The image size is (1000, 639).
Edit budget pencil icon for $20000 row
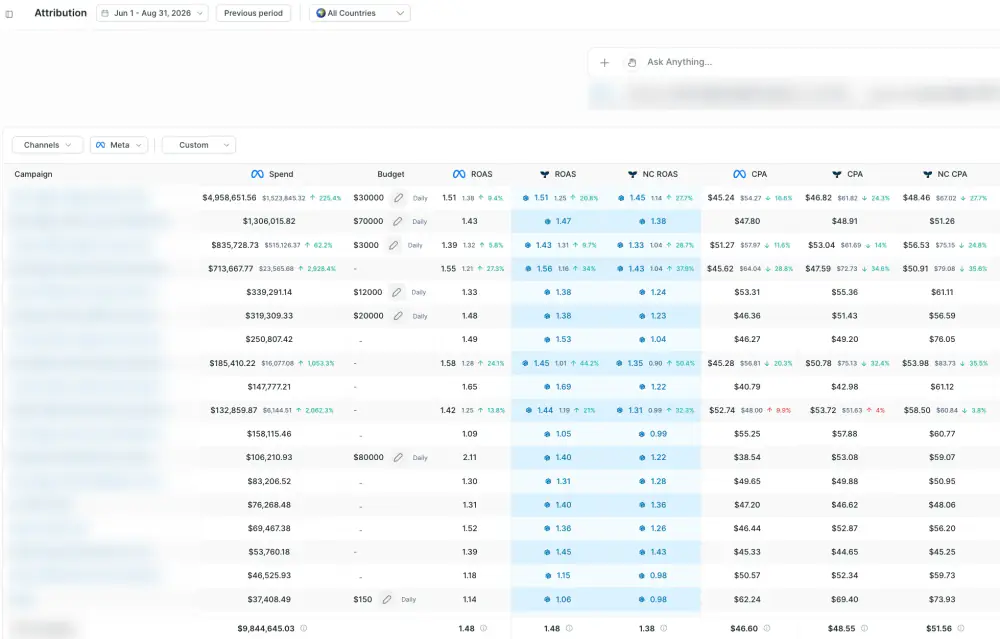tap(398, 316)
